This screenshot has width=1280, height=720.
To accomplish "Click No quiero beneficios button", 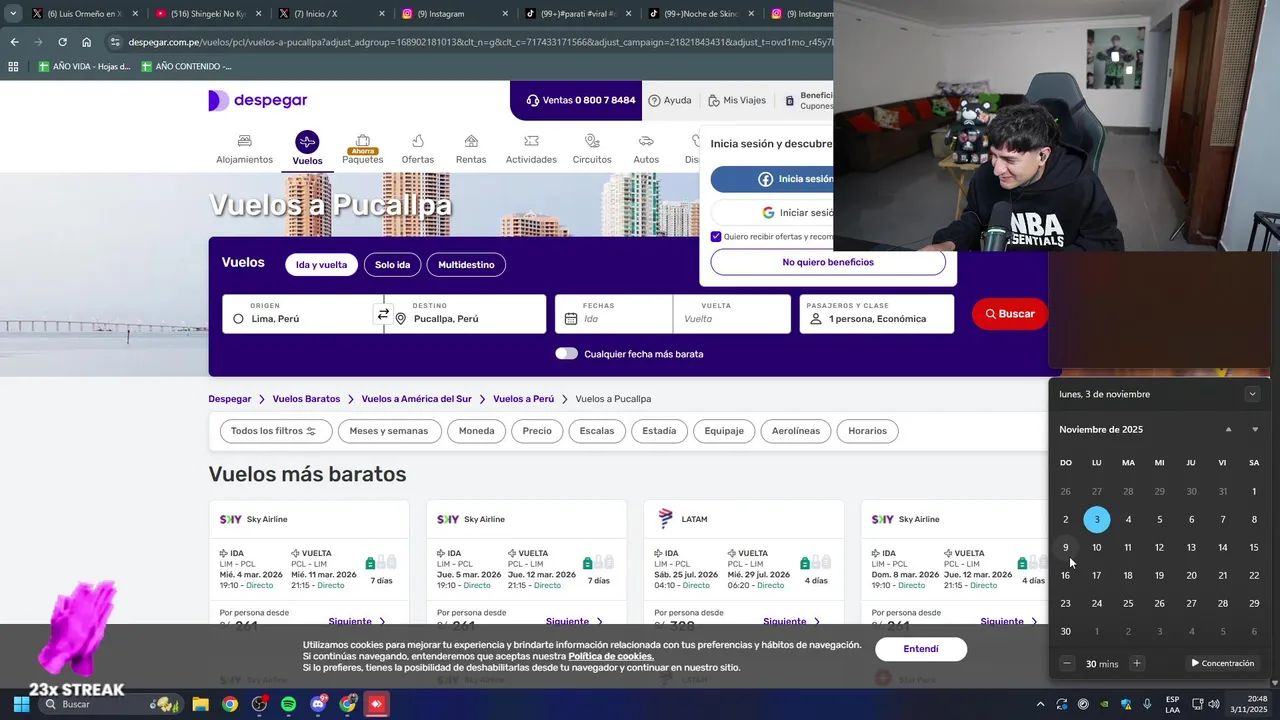I will 828,262.
